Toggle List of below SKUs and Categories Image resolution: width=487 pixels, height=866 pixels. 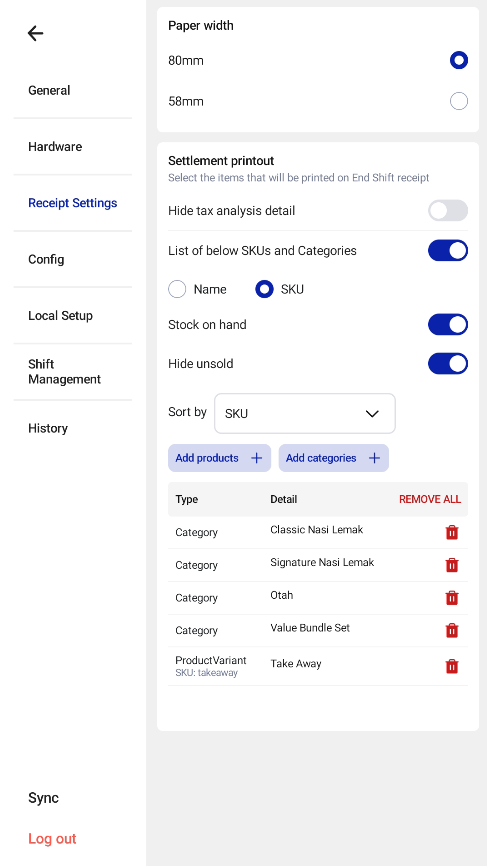448,250
